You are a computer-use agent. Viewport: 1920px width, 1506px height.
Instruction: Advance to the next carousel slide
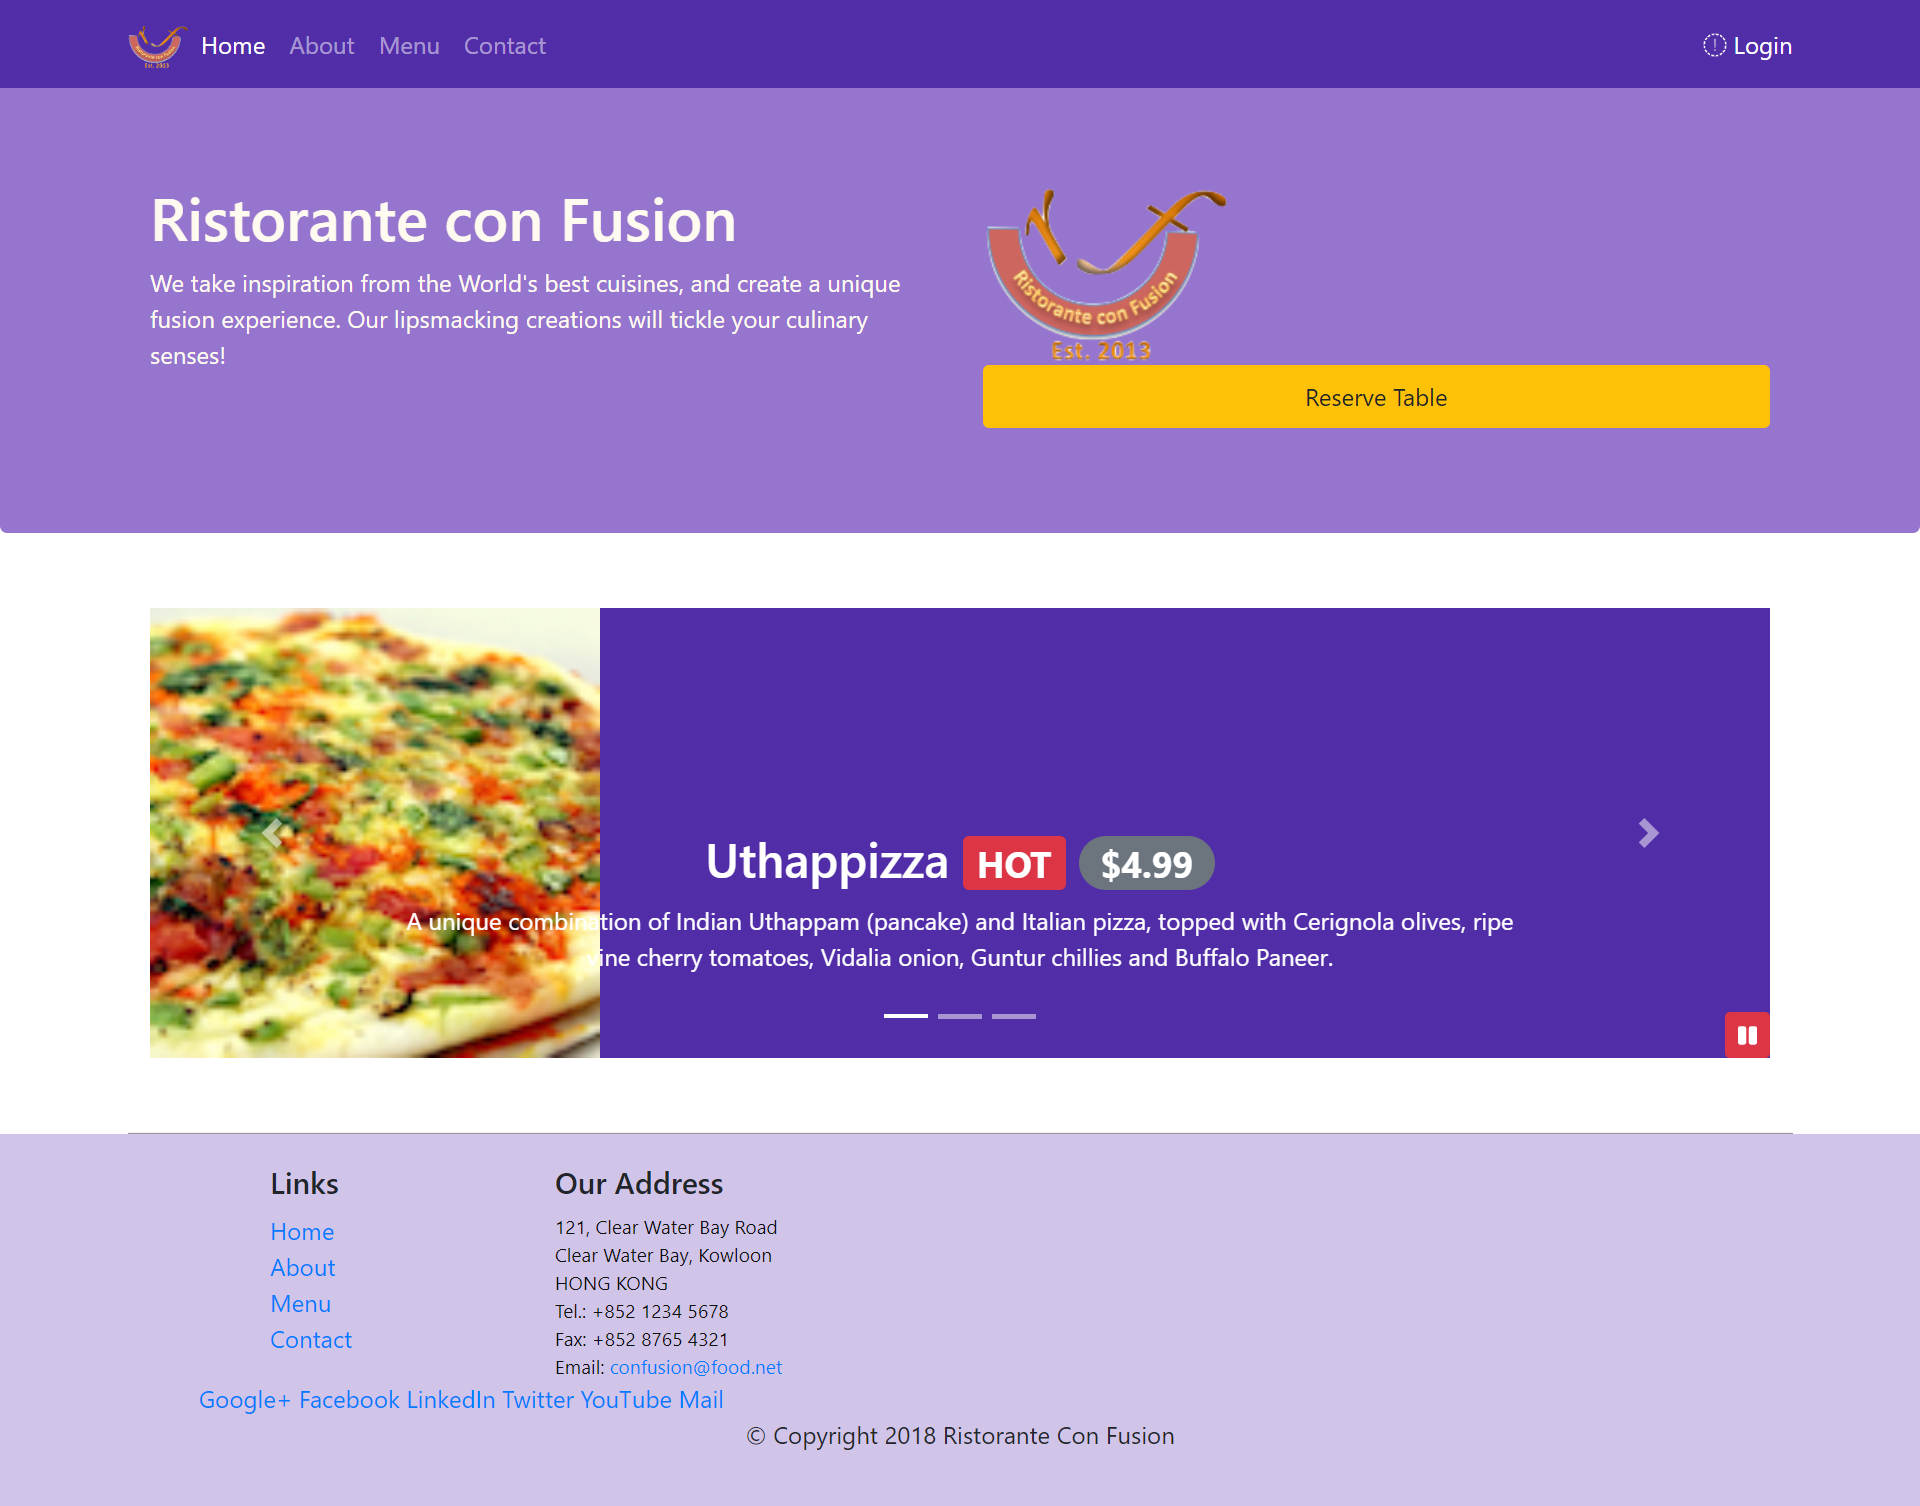pyautogui.click(x=1647, y=832)
